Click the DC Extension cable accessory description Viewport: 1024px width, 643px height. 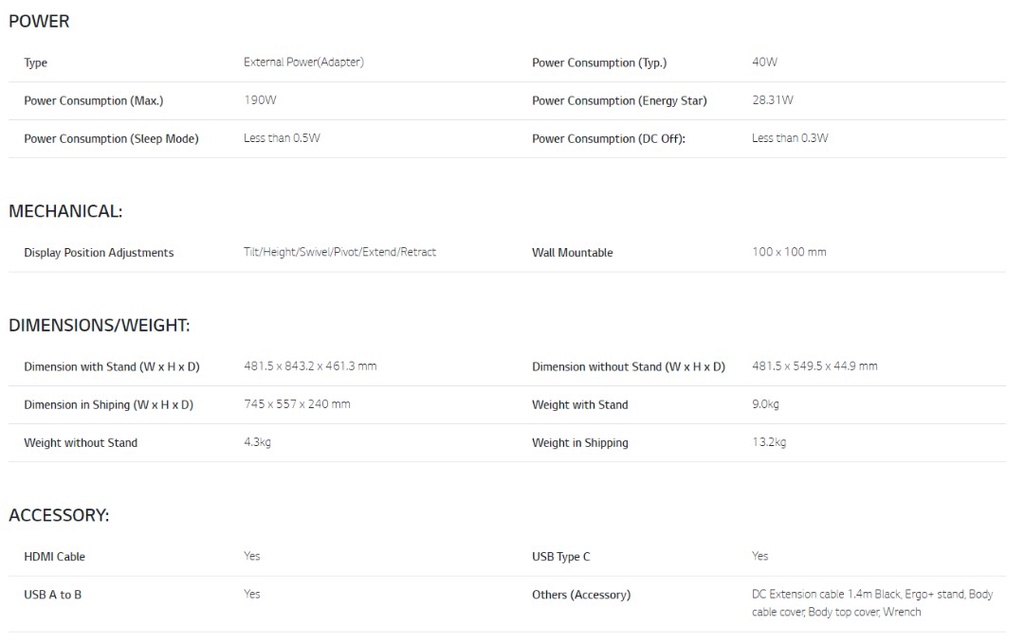click(871, 602)
